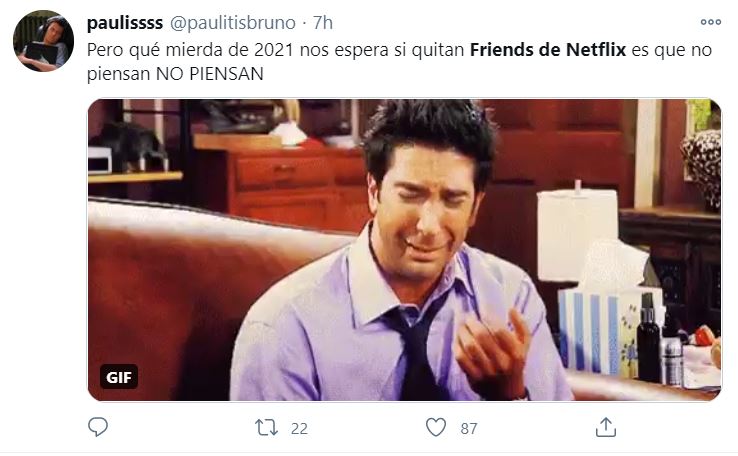Viewport: 738px width, 456px height.
Task: Click the like count 87
Action: (x=469, y=429)
